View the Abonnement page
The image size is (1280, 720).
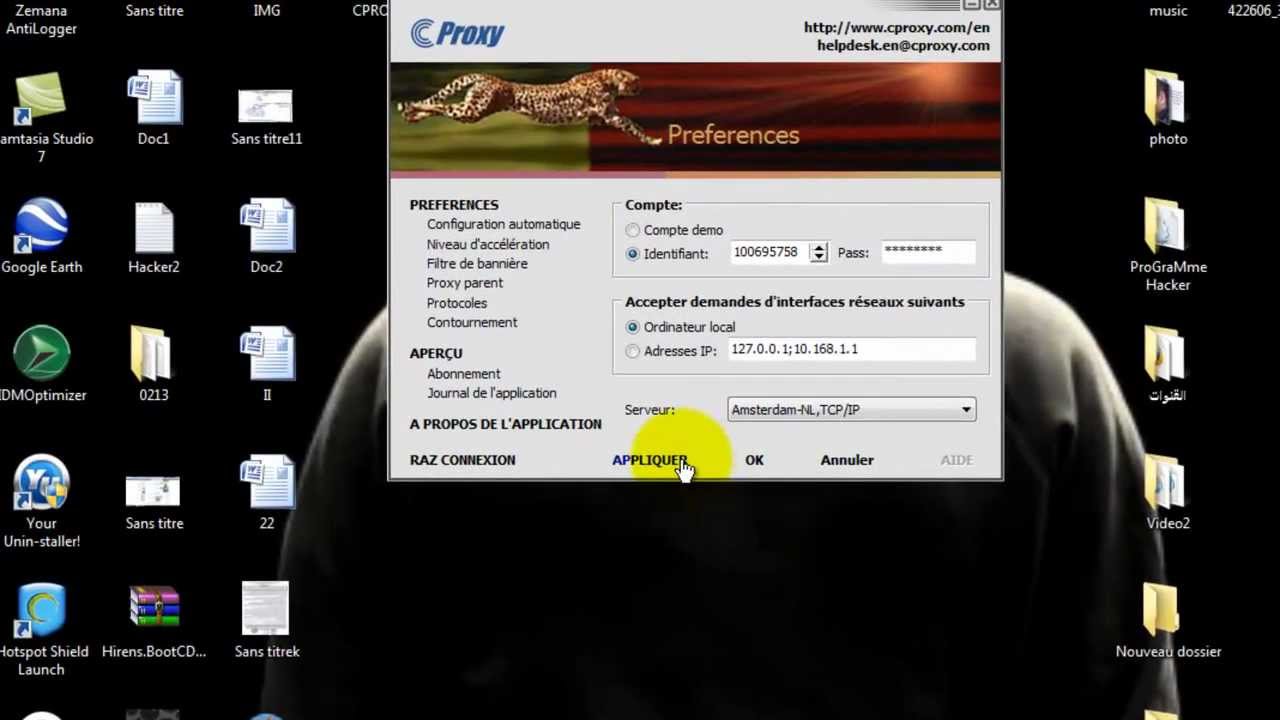pos(464,374)
